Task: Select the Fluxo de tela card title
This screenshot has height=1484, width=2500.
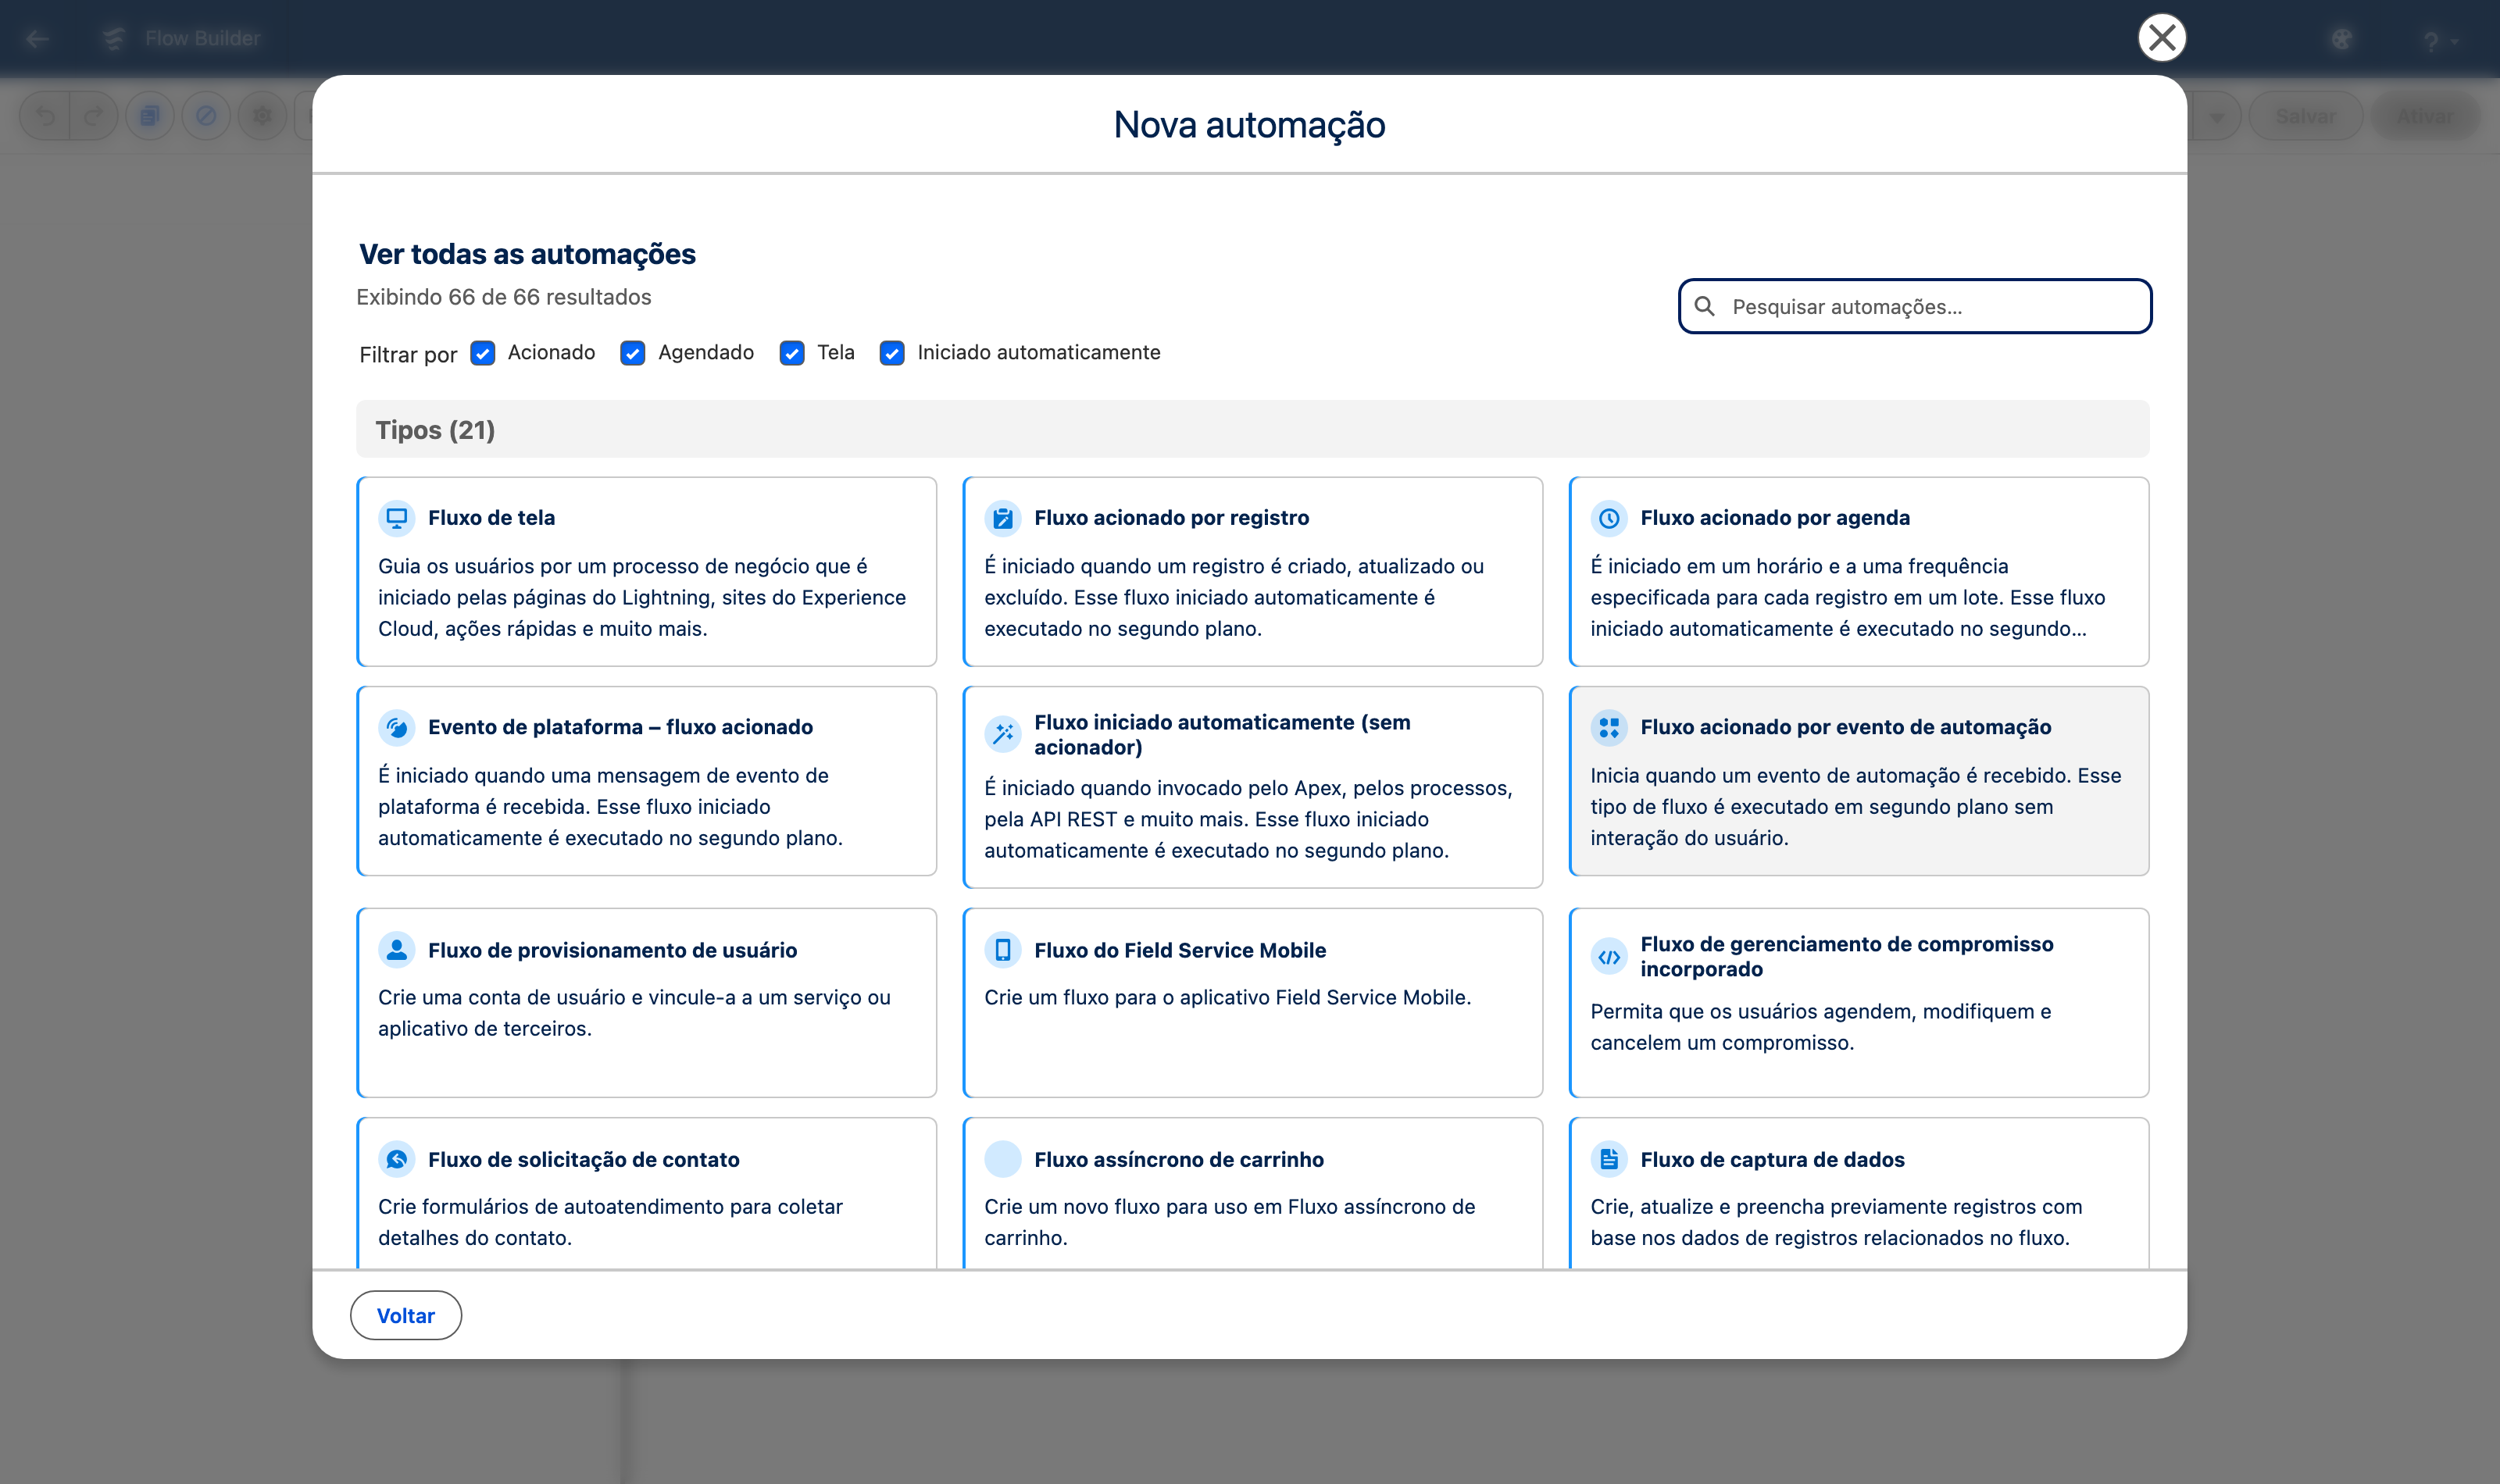Action: click(x=491, y=518)
